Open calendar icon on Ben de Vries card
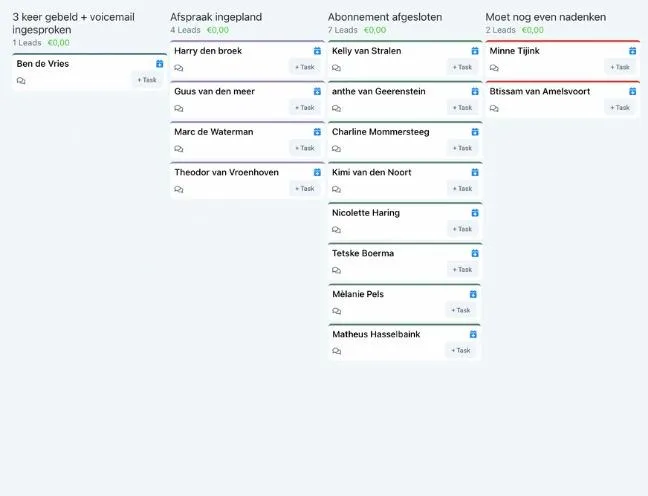Screen dimensions: 648x496 [x=160, y=64]
